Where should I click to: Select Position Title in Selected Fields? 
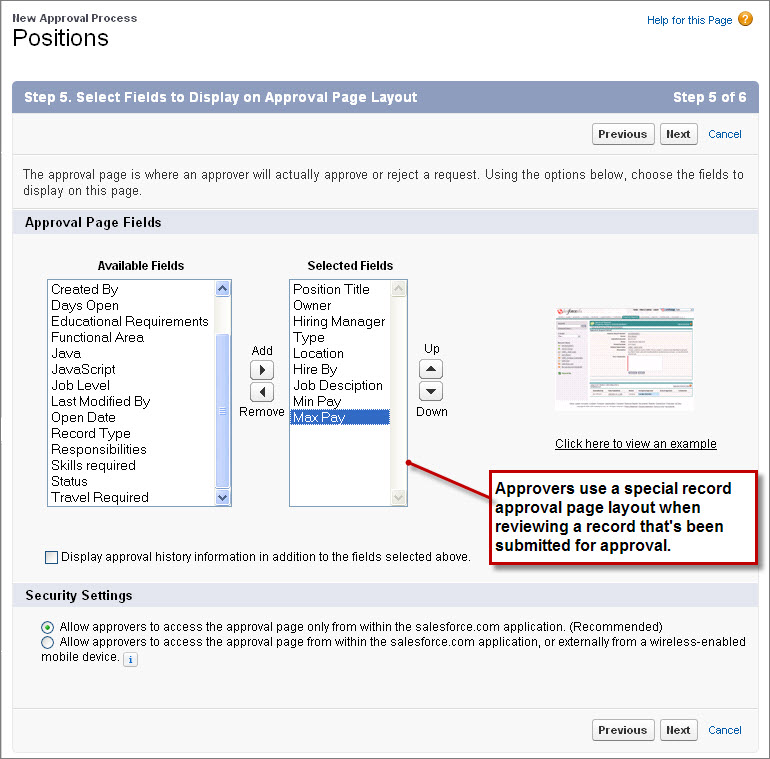[x=340, y=289]
